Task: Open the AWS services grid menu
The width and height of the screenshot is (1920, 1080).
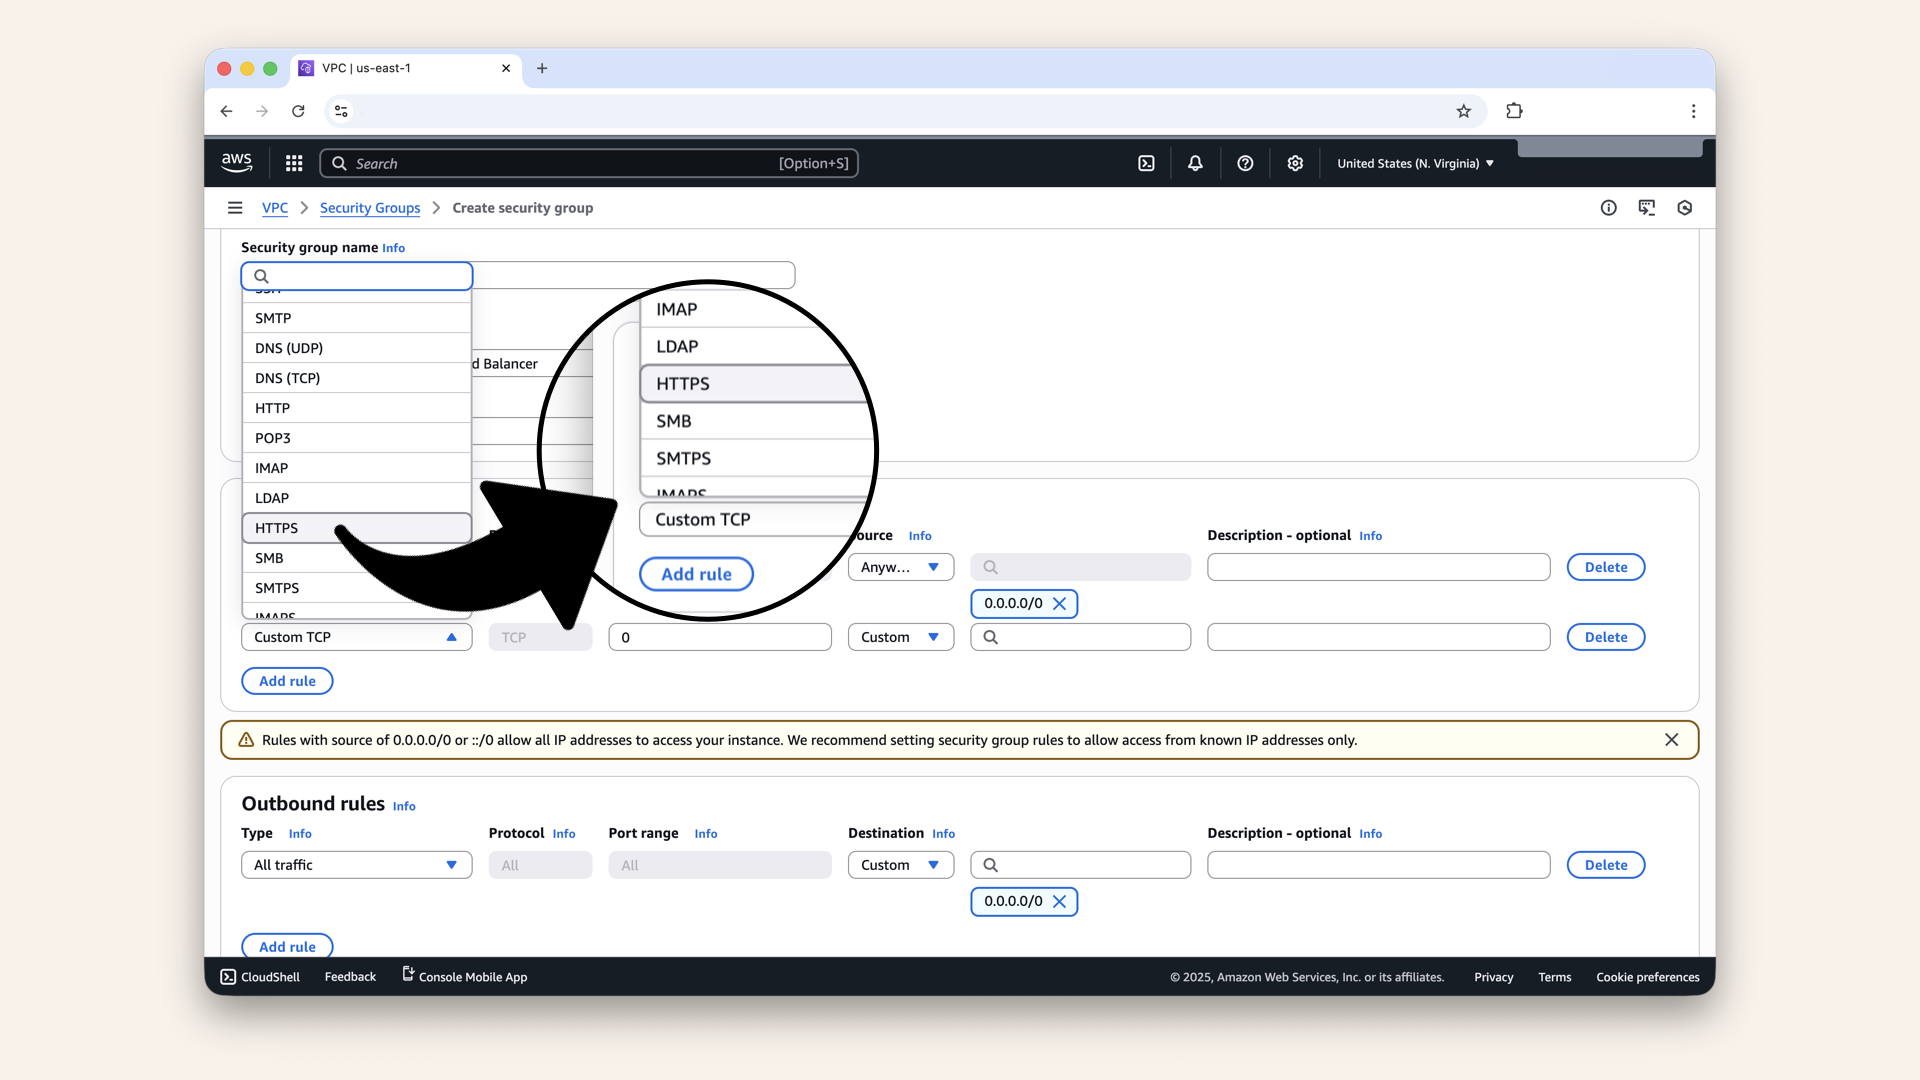Action: point(294,163)
